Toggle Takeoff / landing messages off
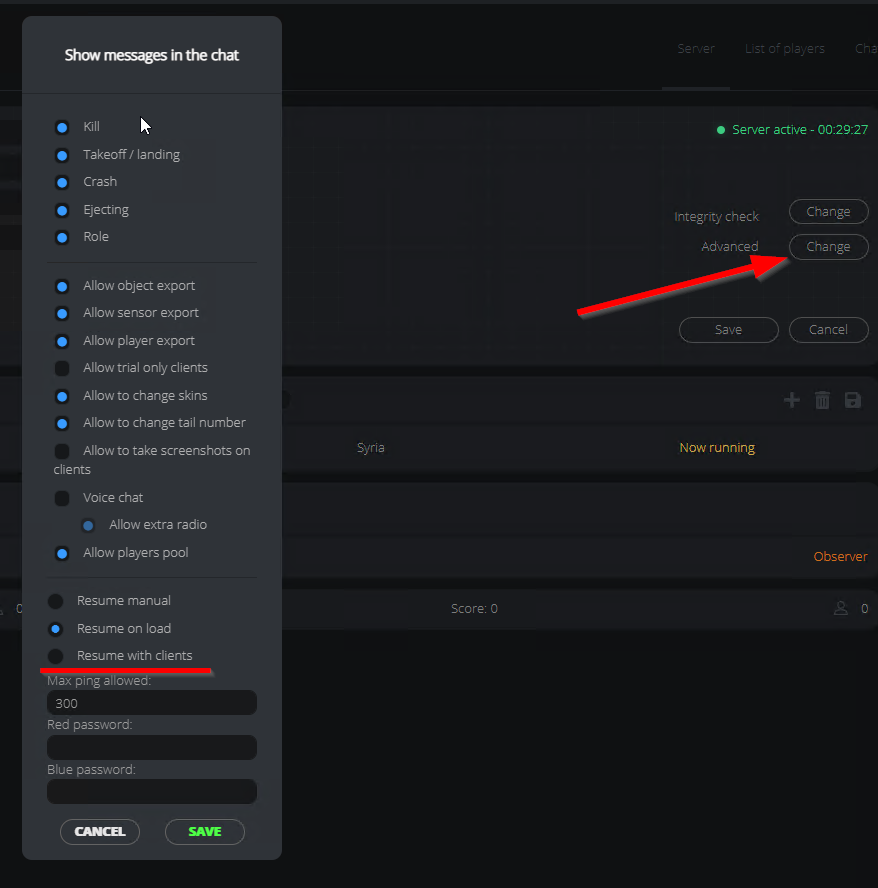The width and height of the screenshot is (878, 888). 62,155
